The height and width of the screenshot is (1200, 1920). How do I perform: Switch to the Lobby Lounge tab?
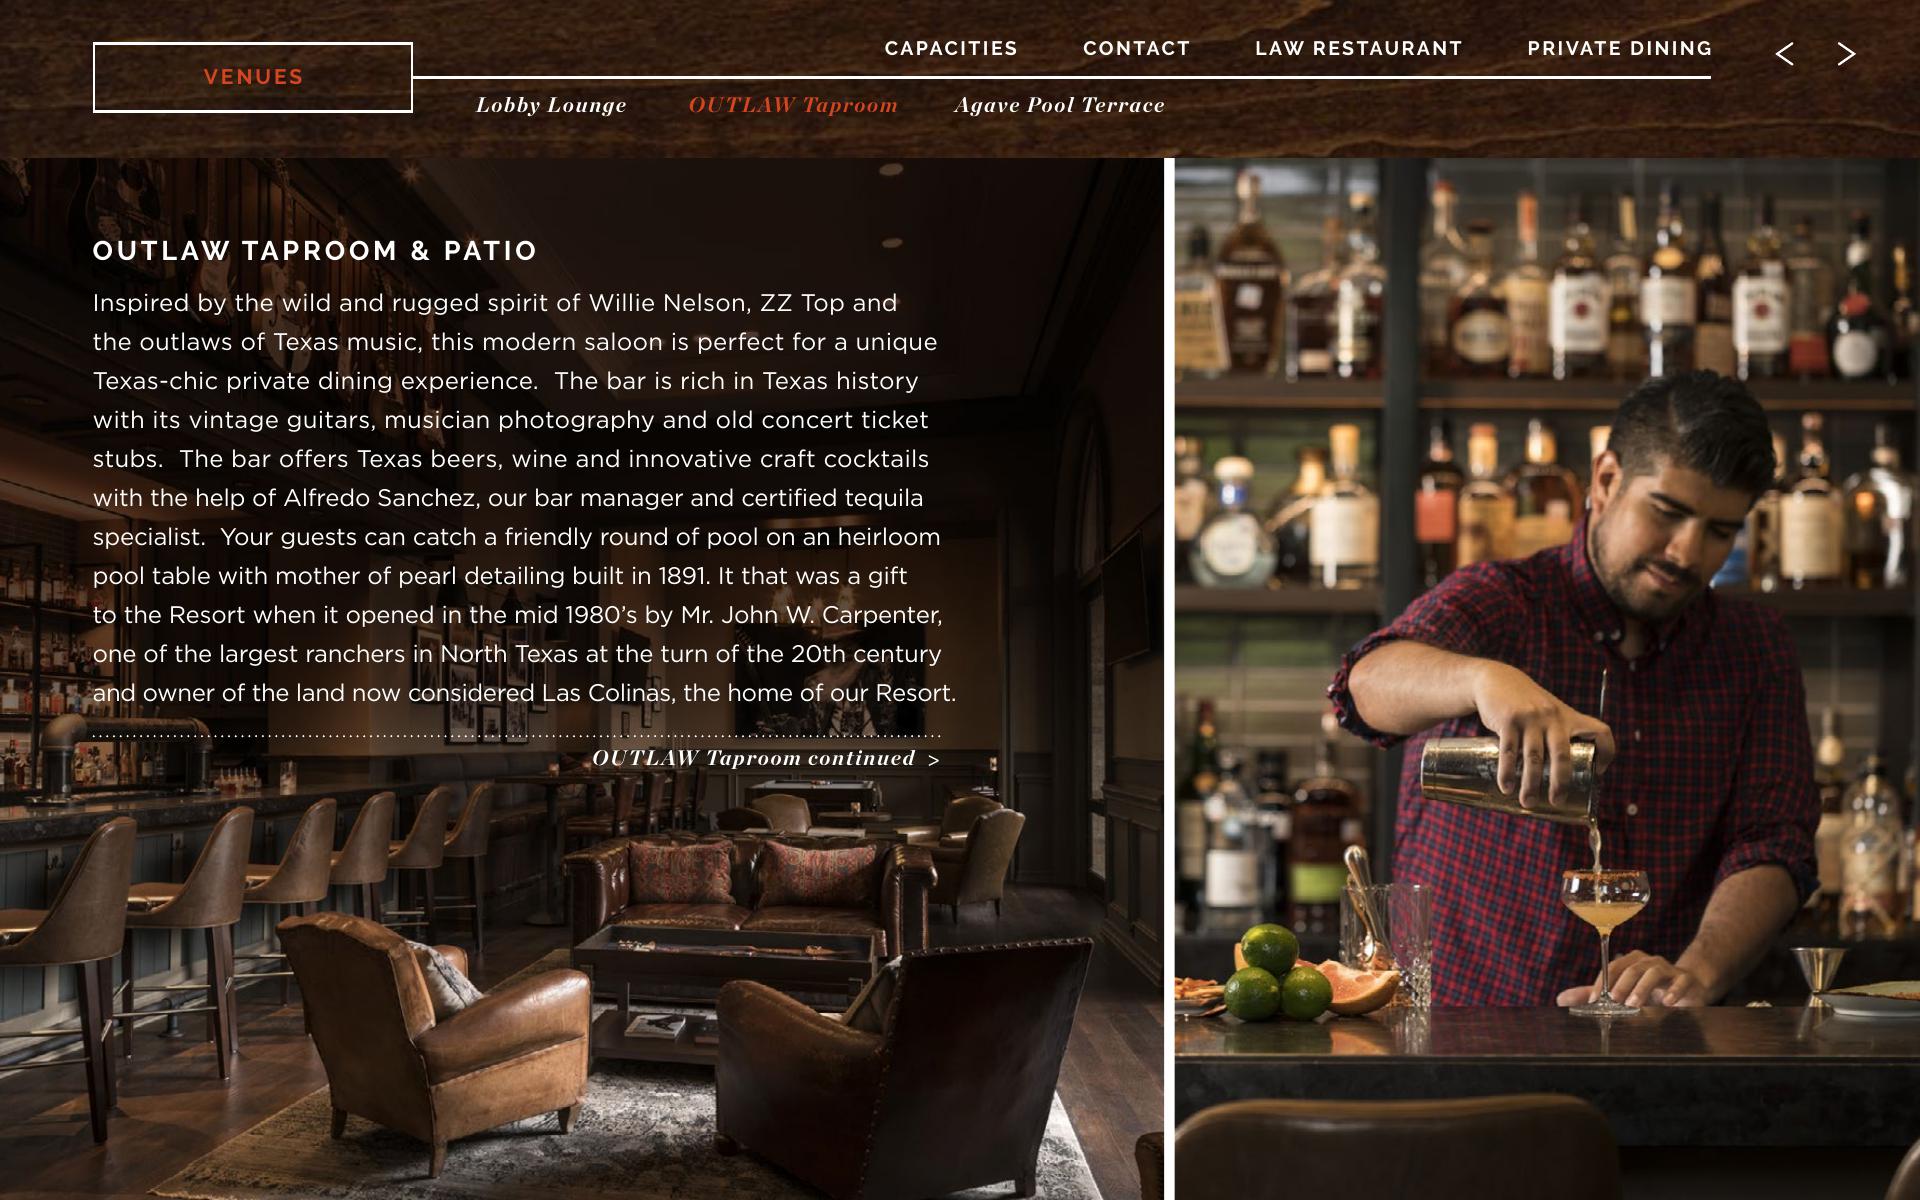click(551, 105)
